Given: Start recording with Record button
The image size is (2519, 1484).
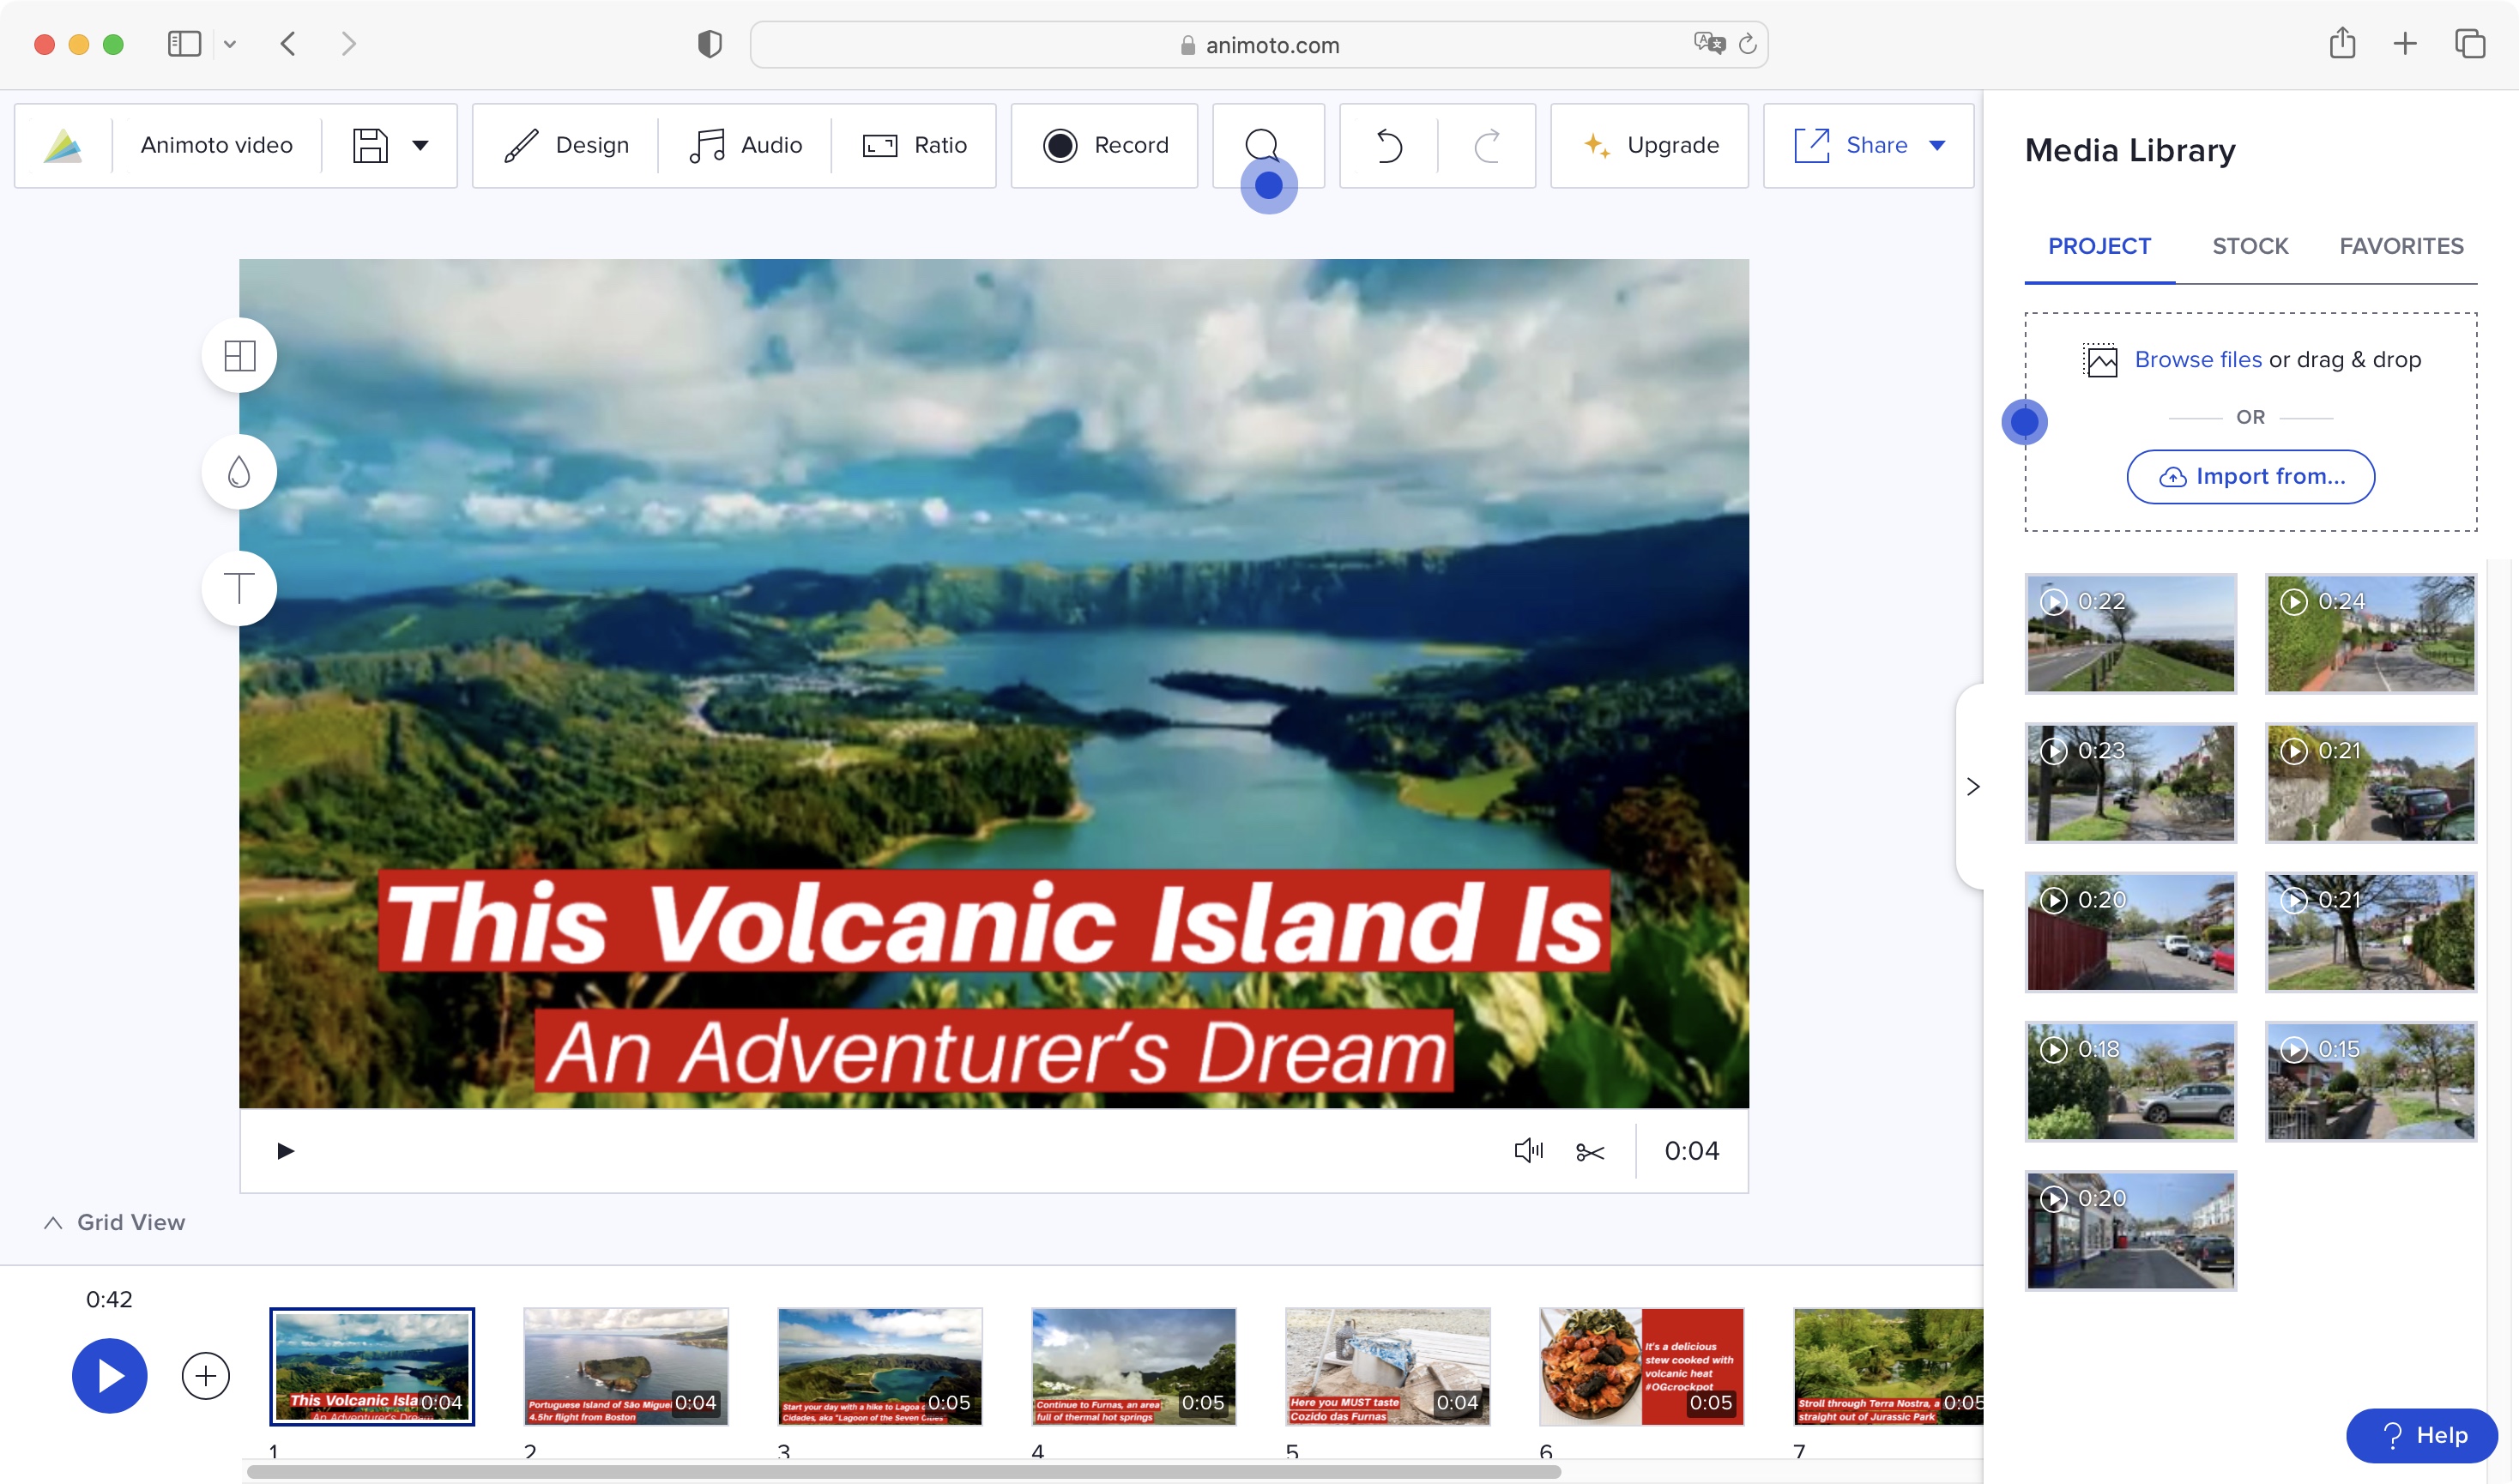Looking at the screenshot, I should [x=1105, y=145].
